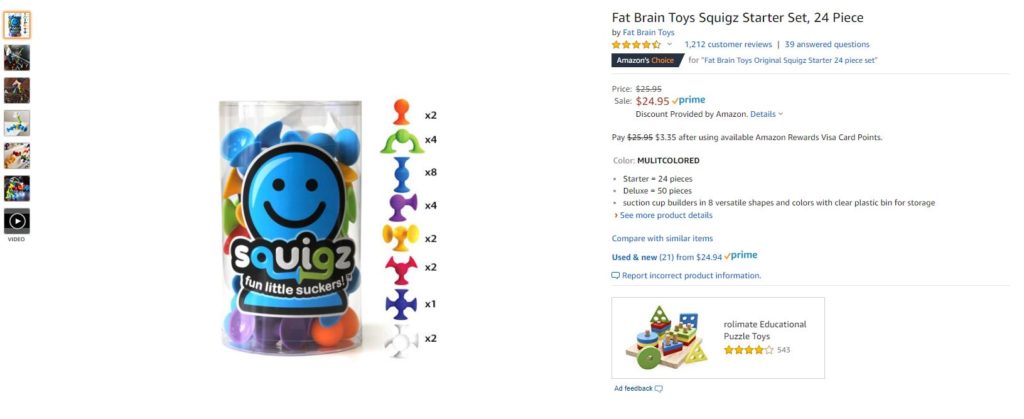Select the fifth product image thumbnail
This screenshot has width=1024, height=419.
17,155
